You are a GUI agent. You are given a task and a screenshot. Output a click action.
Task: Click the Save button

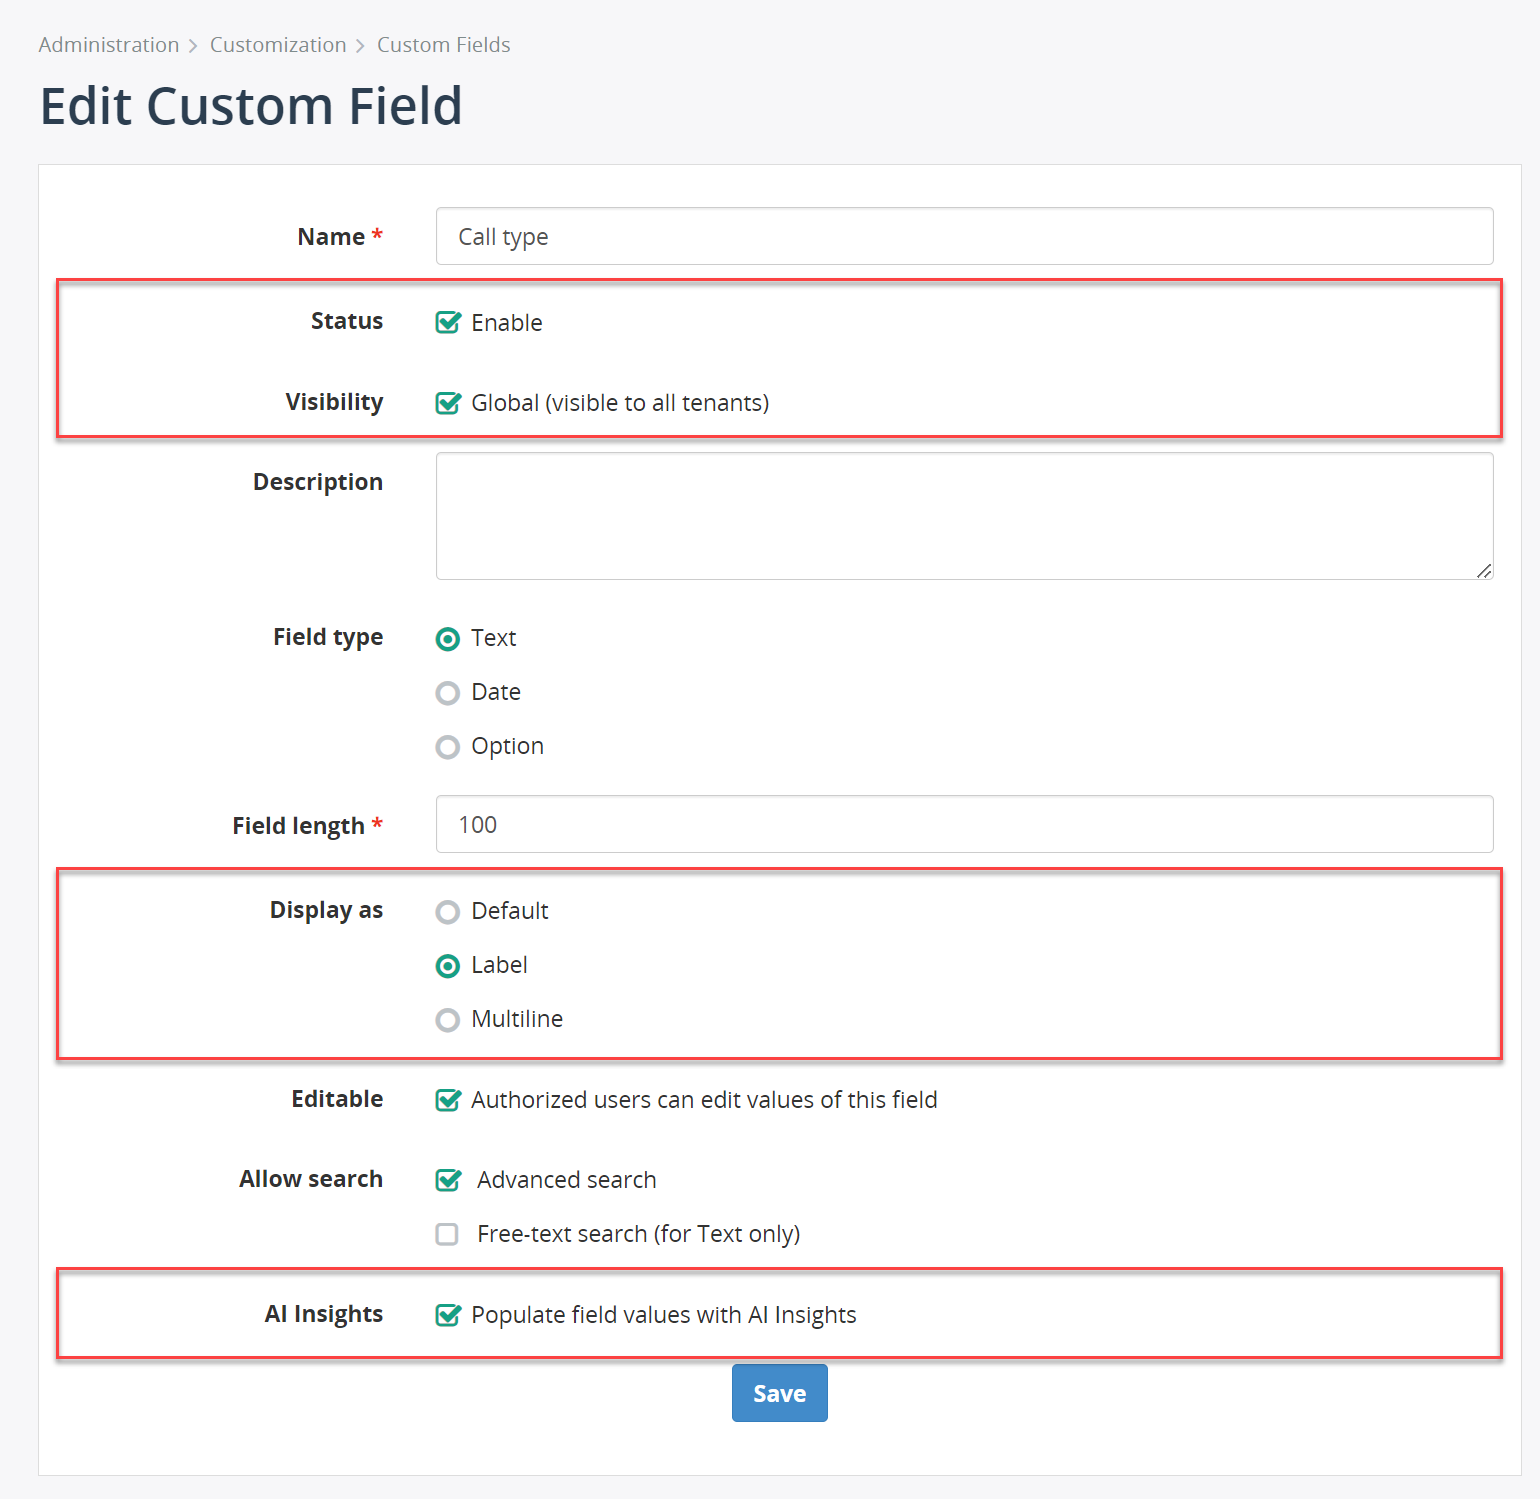779,1393
